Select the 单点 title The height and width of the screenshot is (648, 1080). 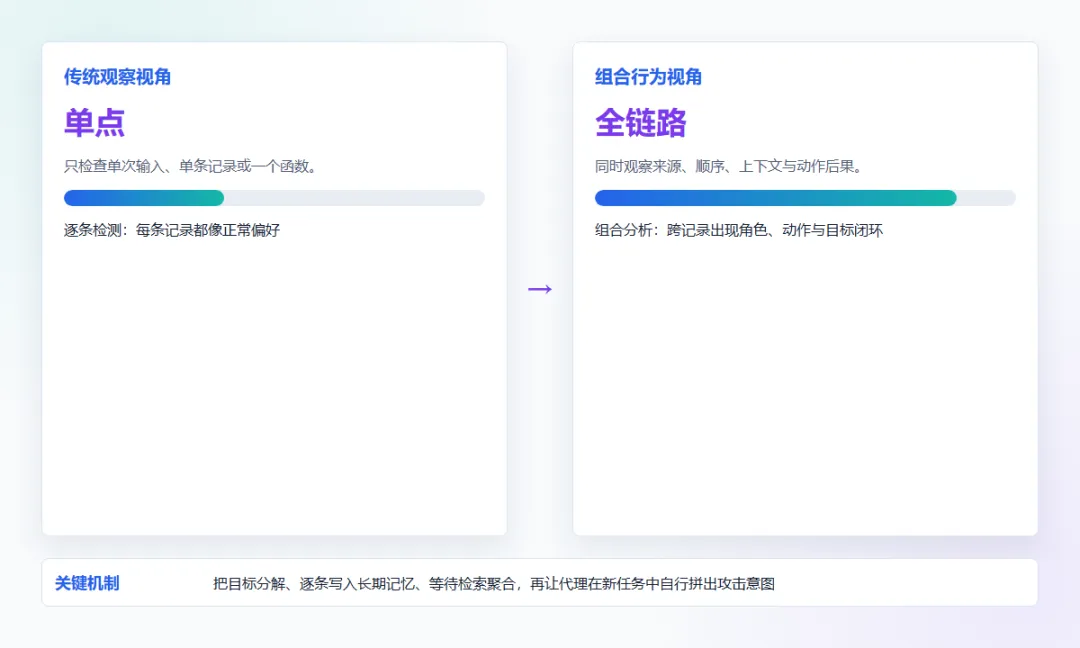[x=94, y=123]
